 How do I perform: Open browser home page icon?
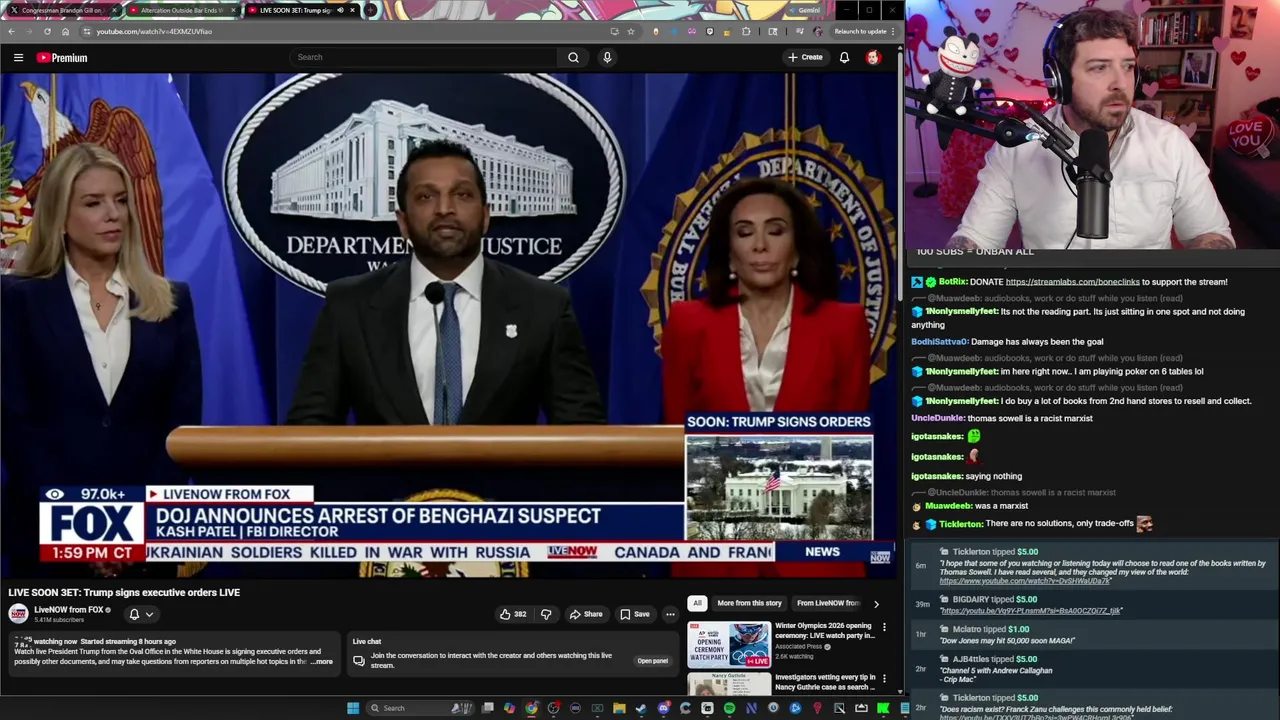(65, 31)
